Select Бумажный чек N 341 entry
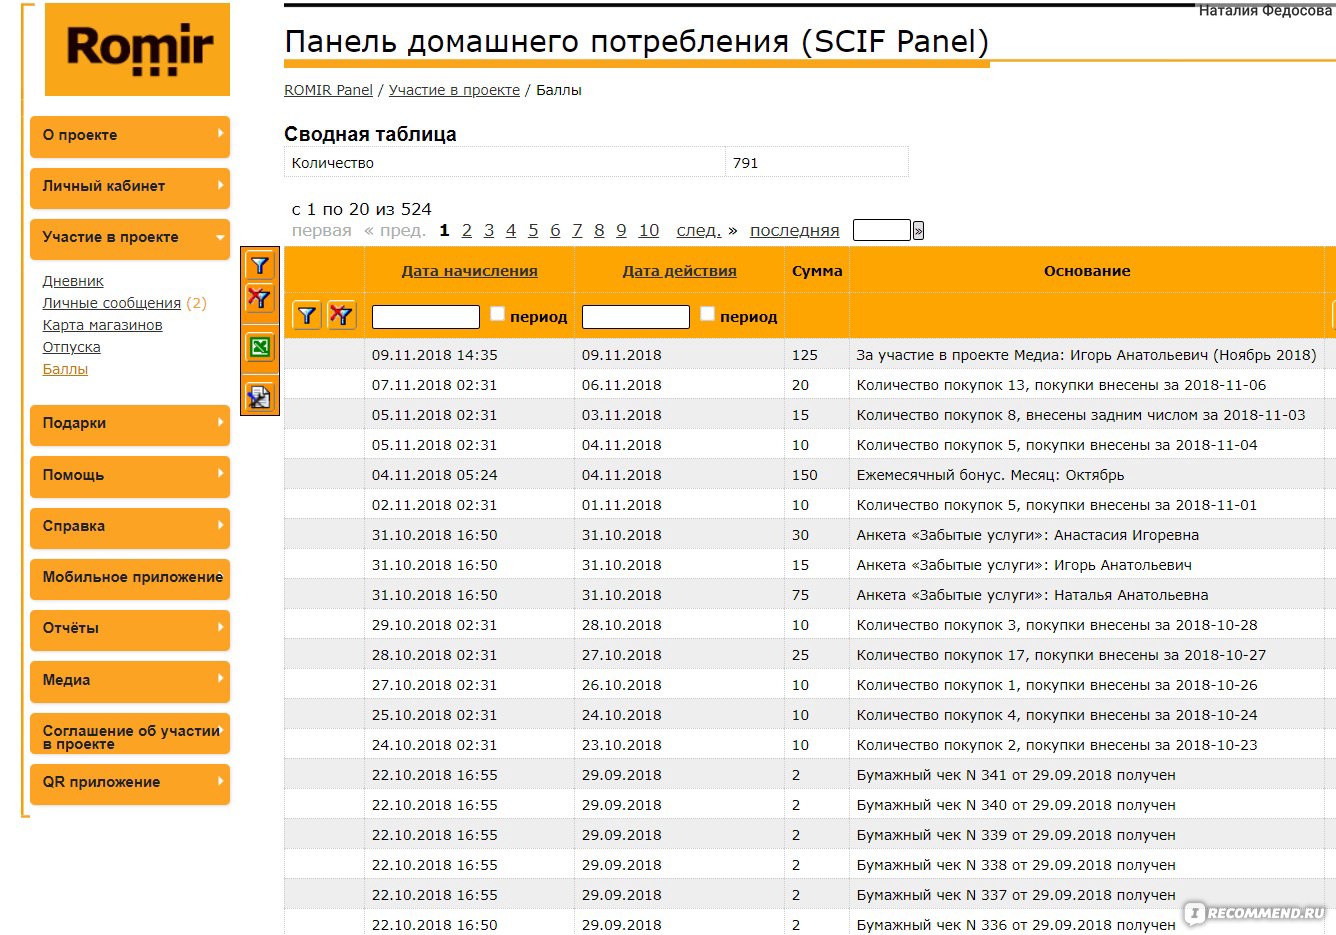The height and width of the screenshot is (935, 1336). pyautogui.click(x=1016, y=775)
